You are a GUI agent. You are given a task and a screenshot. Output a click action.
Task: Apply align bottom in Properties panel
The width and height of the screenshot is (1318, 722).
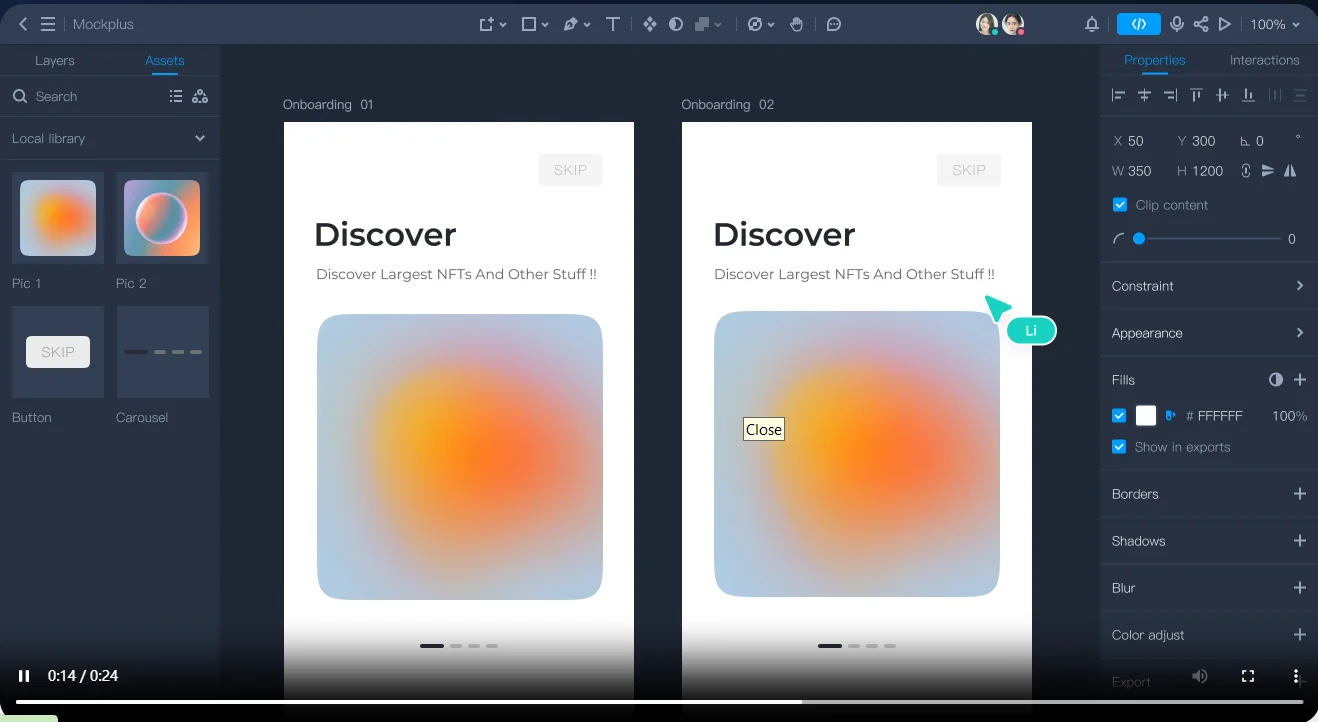[1247, 94]
